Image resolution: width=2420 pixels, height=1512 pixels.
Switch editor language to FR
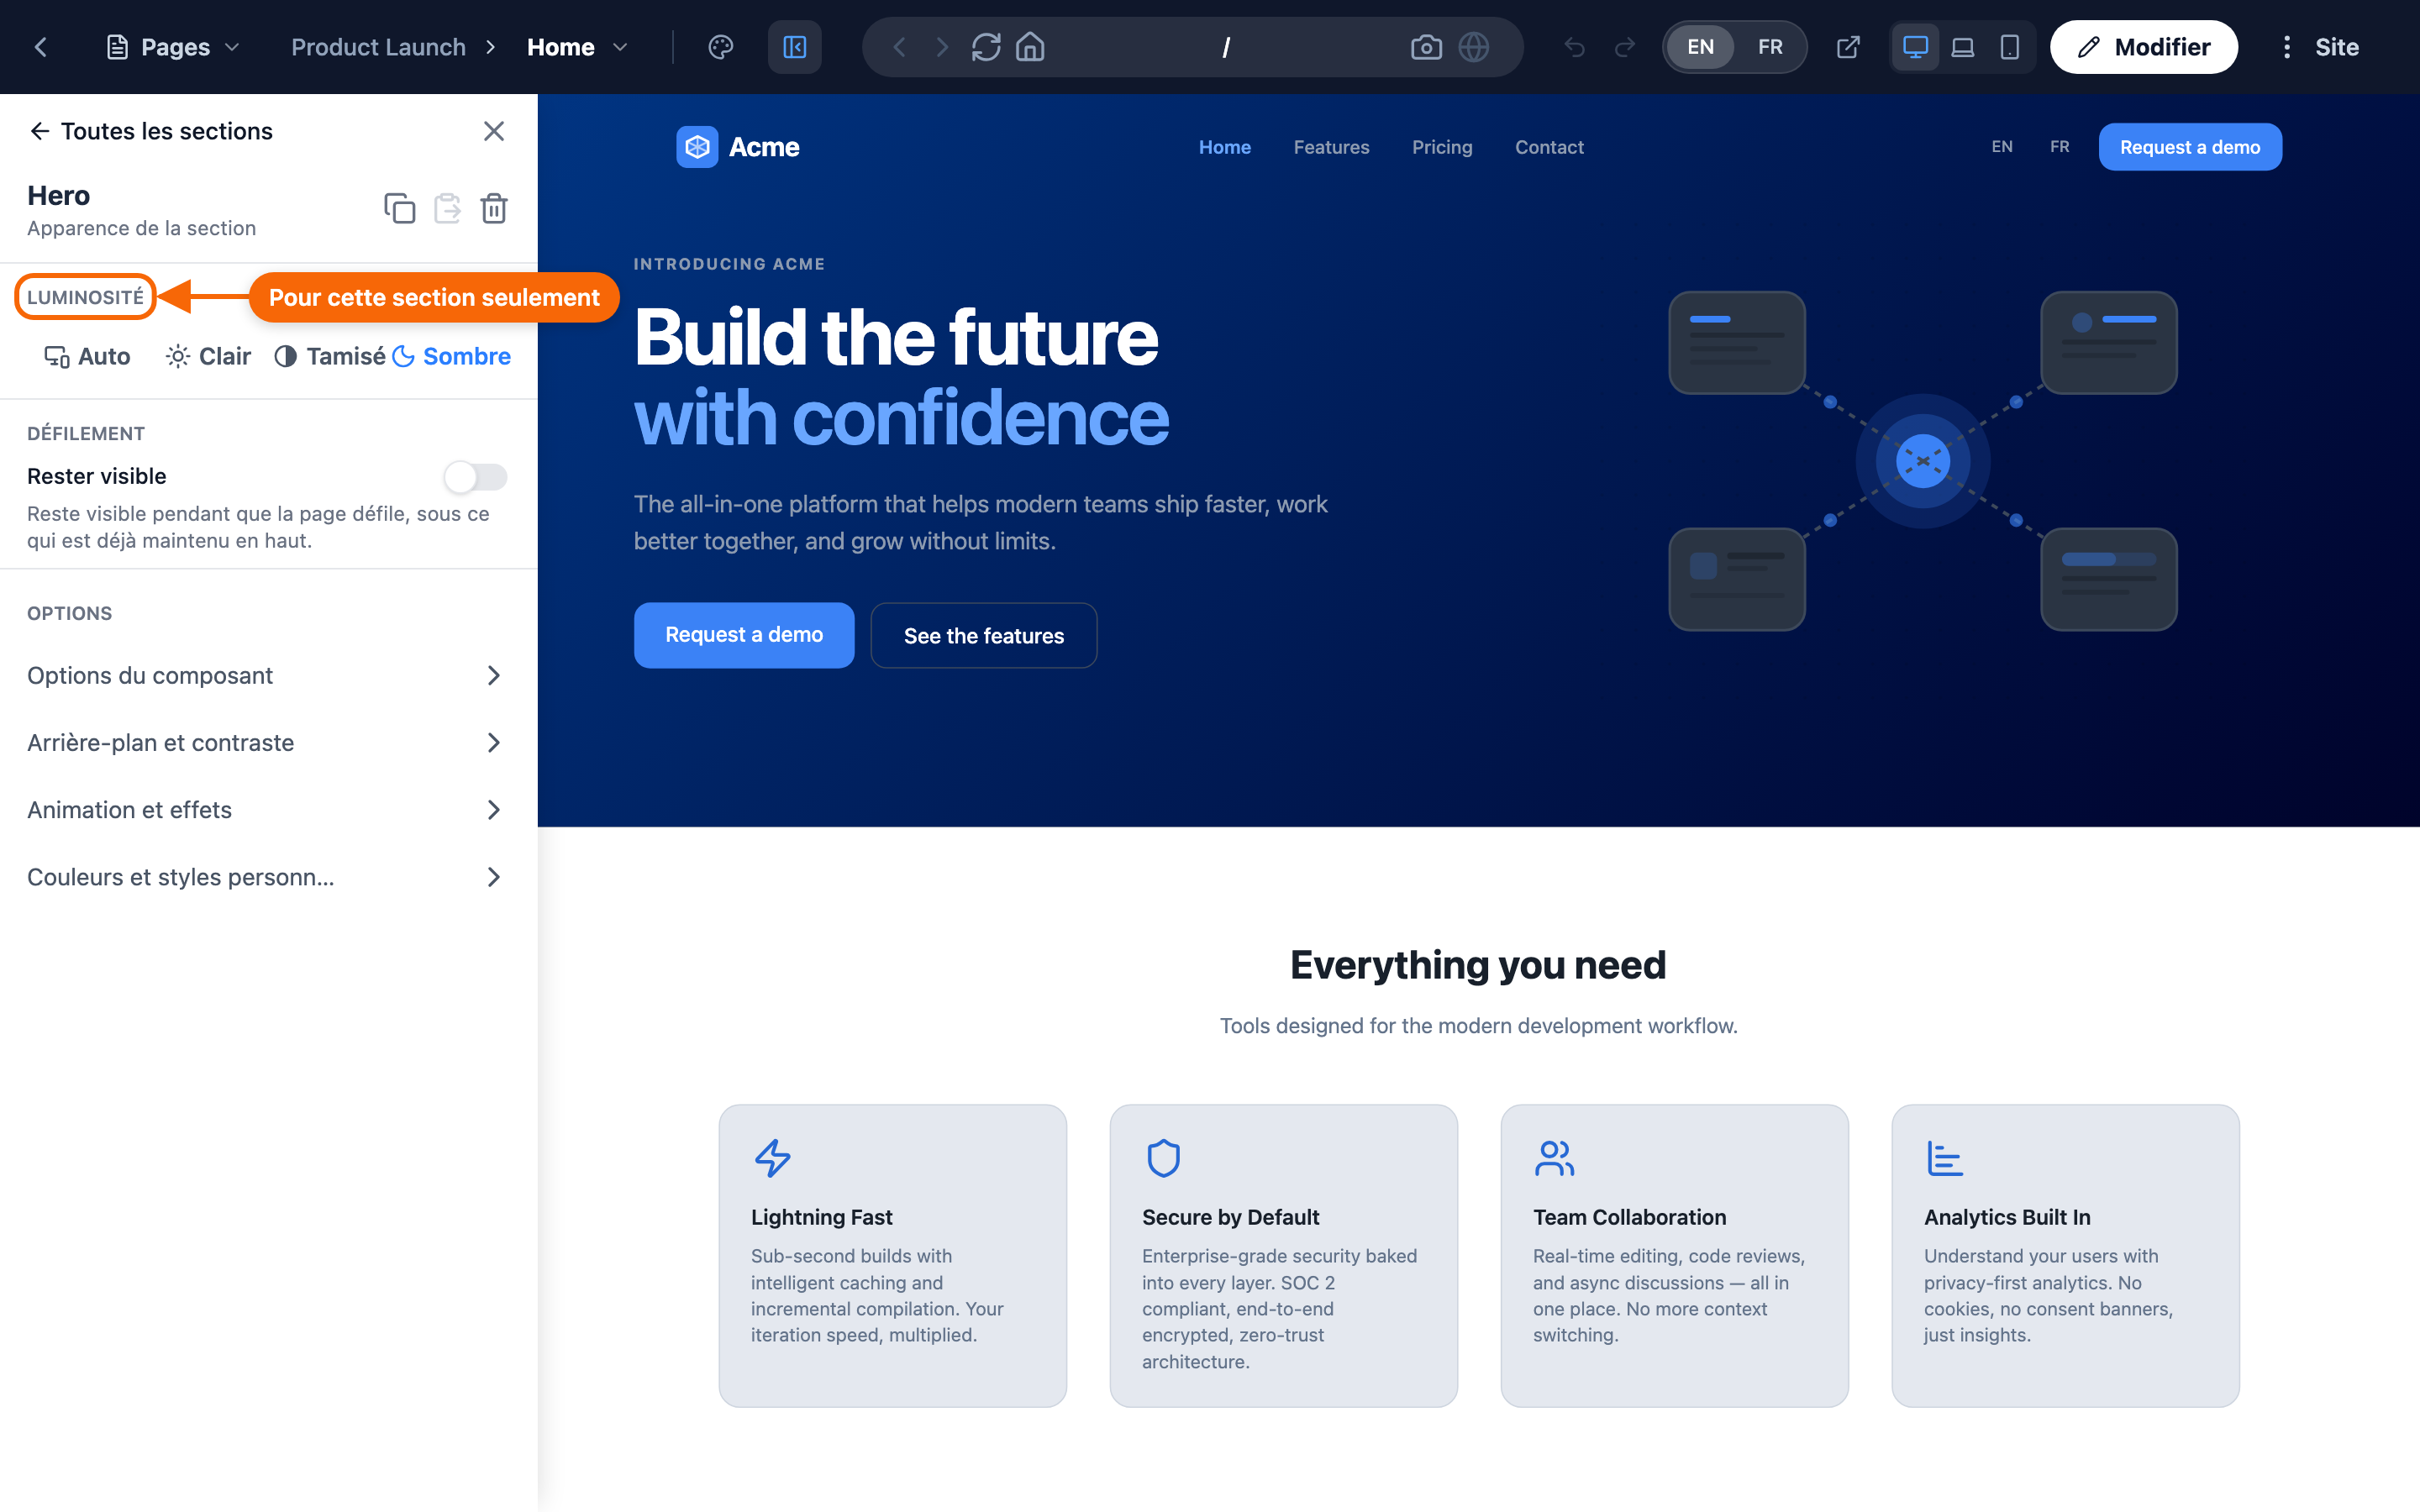pos(1770,47)
